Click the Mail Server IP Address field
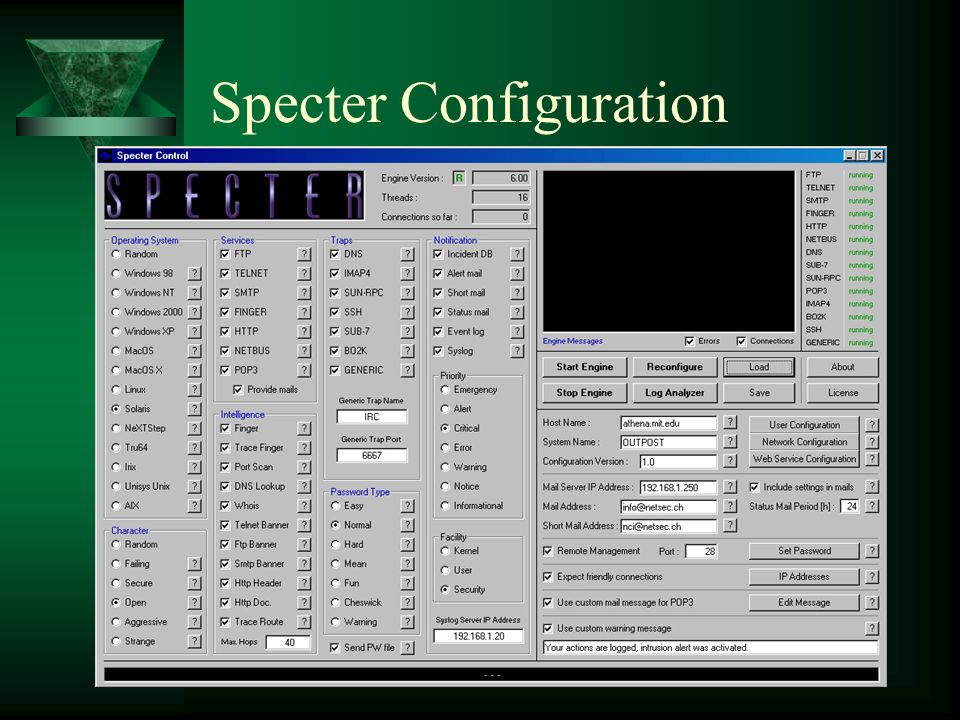The image size is (960, 720). tap(678, 487)
